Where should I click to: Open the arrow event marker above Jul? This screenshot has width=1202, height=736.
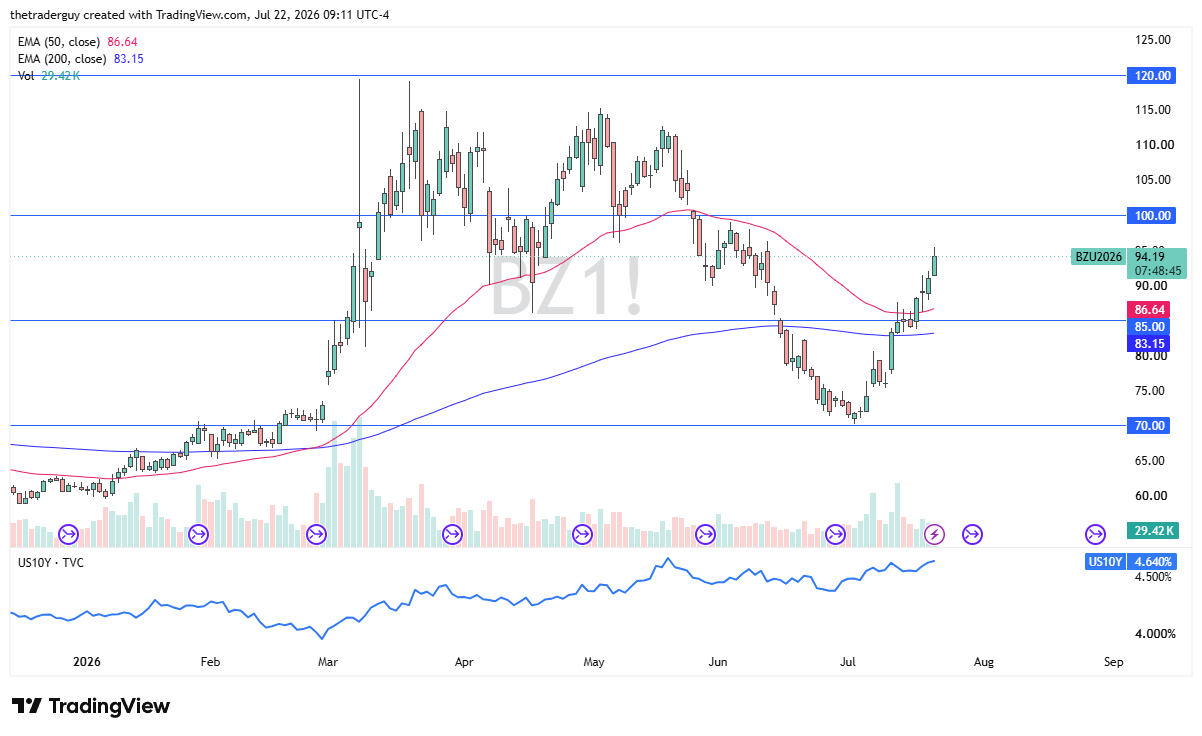(835, 535)
